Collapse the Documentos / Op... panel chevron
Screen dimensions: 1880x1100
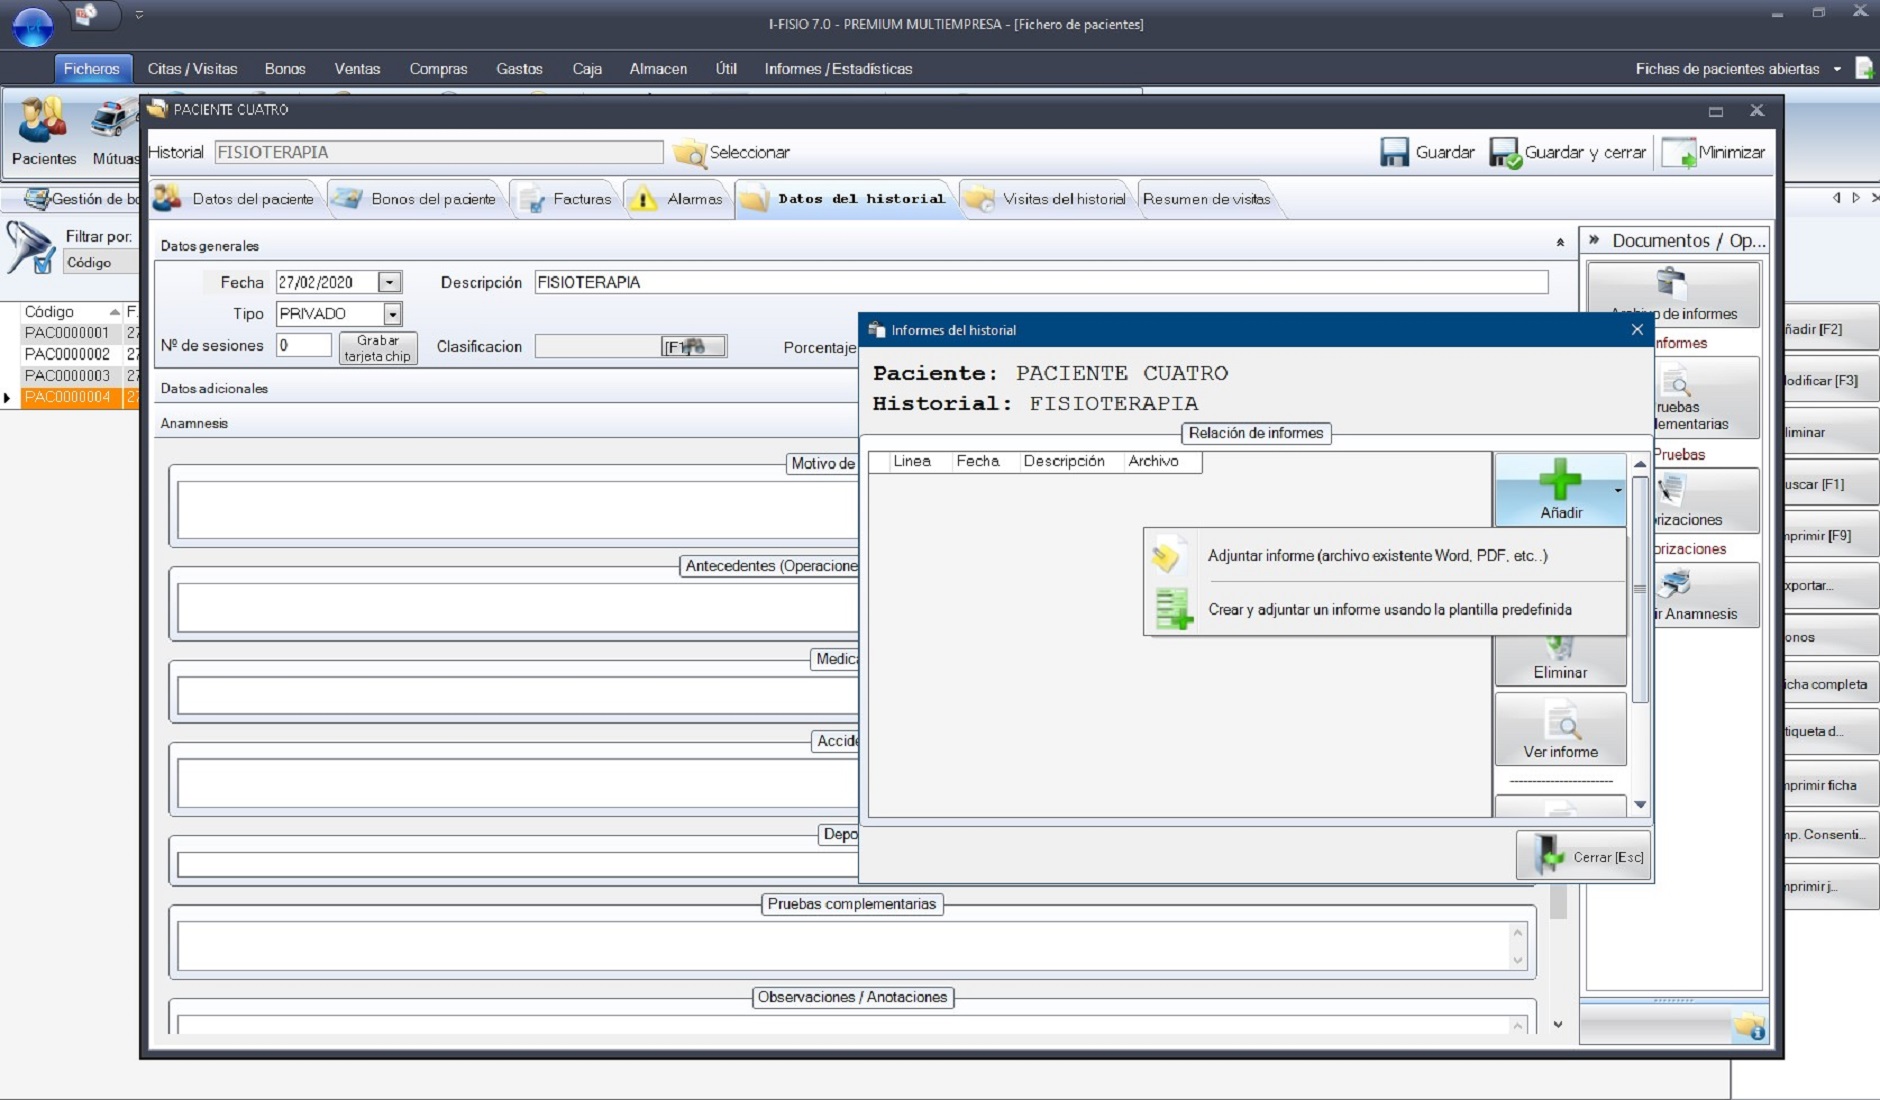tap(1594, 240)
